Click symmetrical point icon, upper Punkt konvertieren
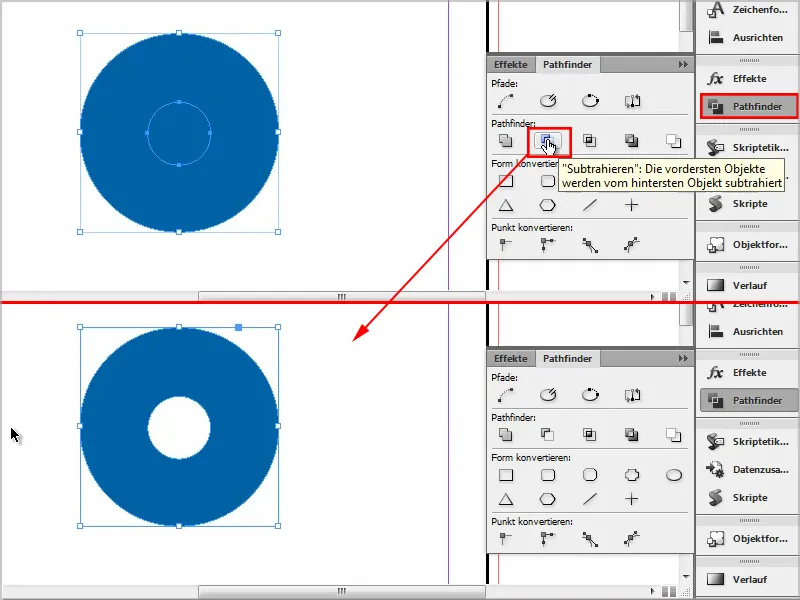The image size is (800, 600). point(632,245)
